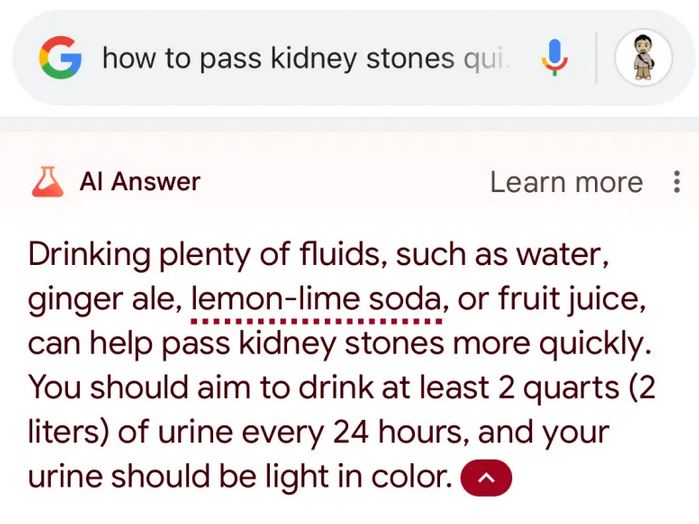The width and height of the screenshot is (699, 524).
Task: Collapse the AI answer with red chevron
Action: [486, 478]
